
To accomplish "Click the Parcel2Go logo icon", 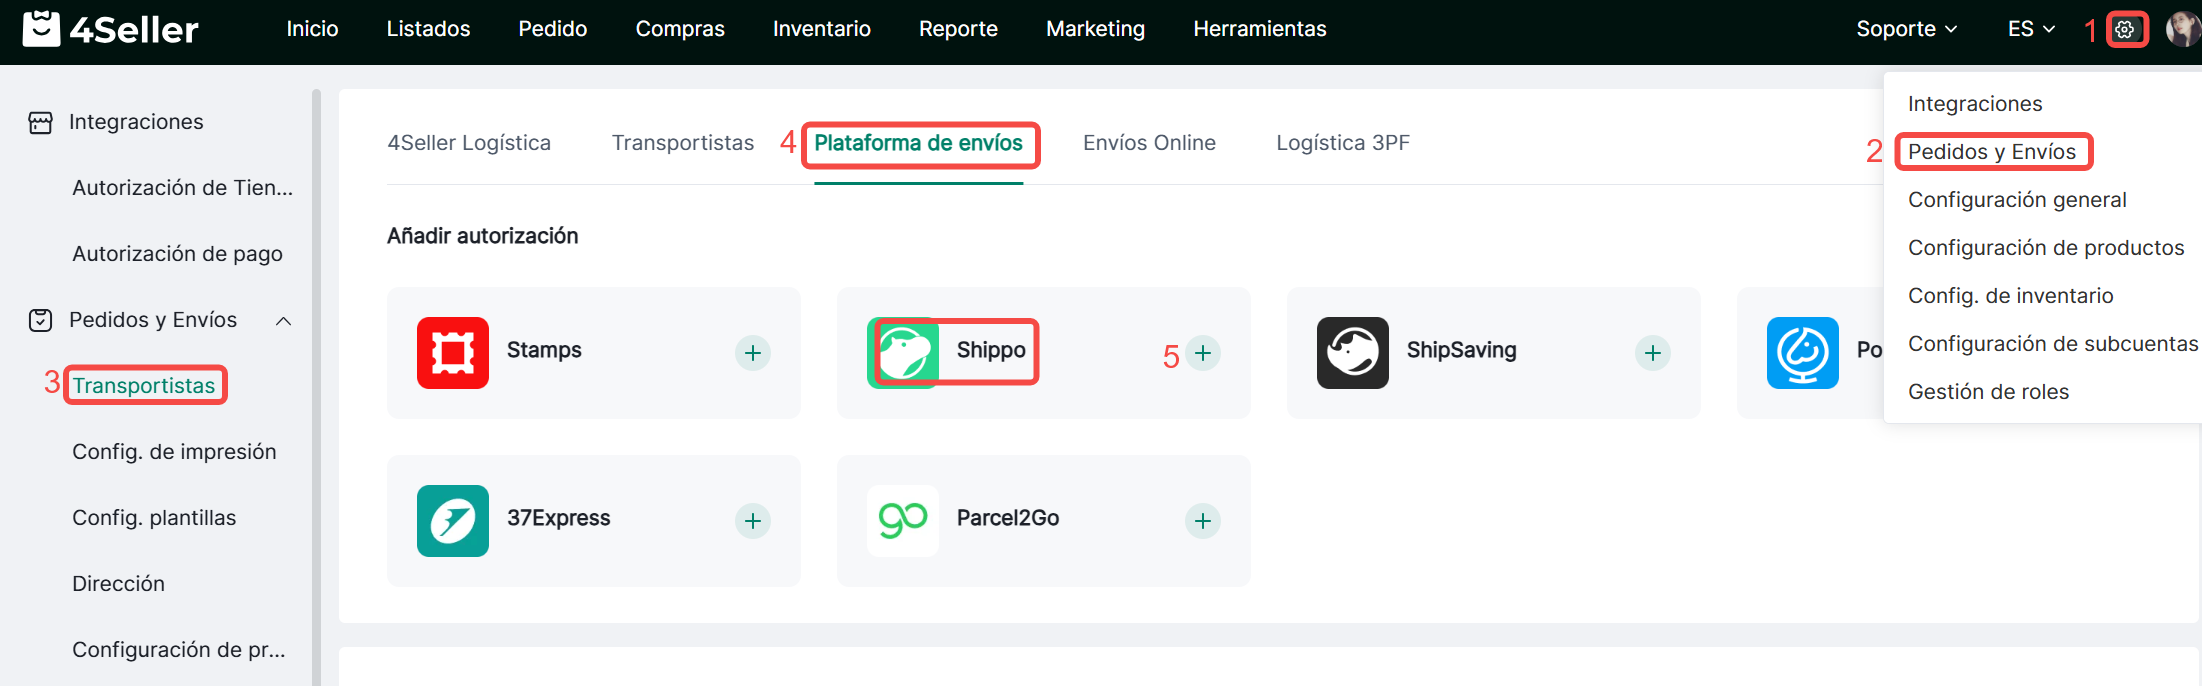I will pyautogui.click(x=902, y=521).
